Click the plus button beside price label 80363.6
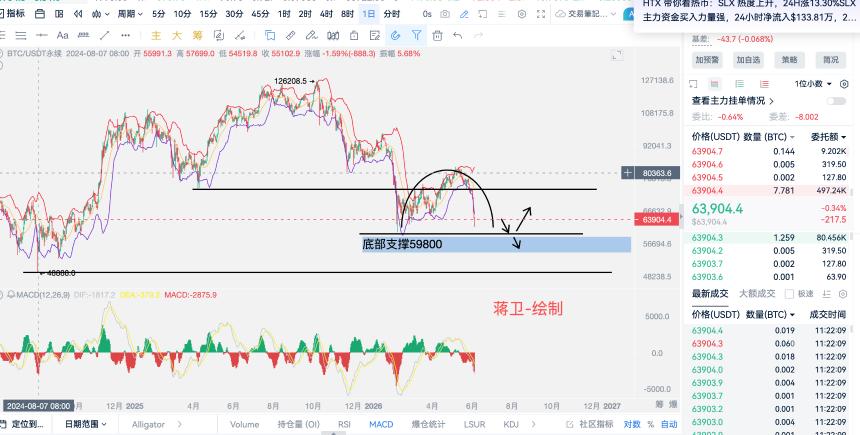 tap(627, 173)
